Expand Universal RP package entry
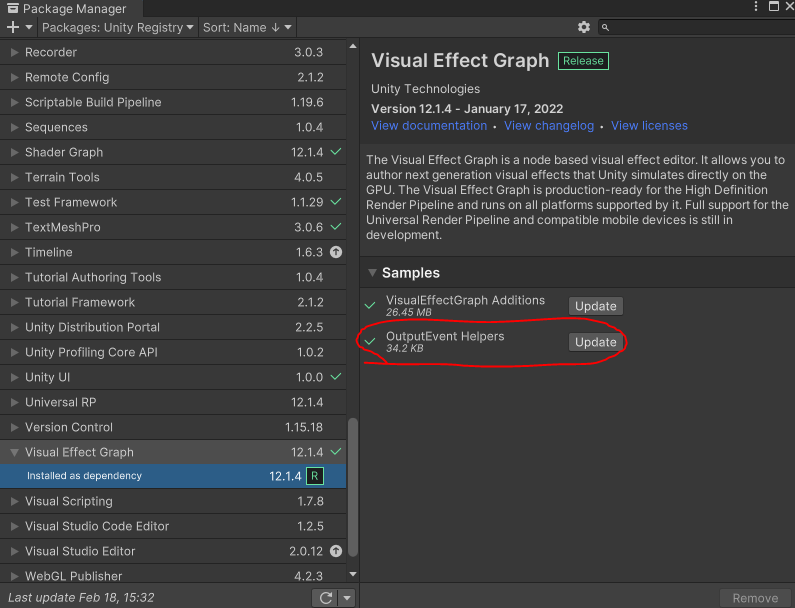The height and width of the screenshot is (608, 795). point(14,402)
